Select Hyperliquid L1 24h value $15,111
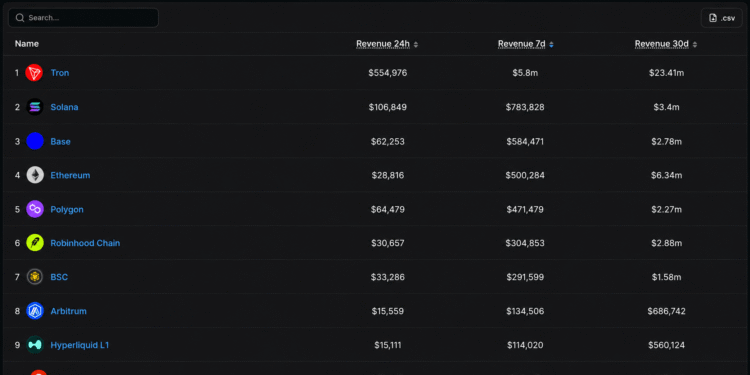The image size is (750, 375). 388,345
